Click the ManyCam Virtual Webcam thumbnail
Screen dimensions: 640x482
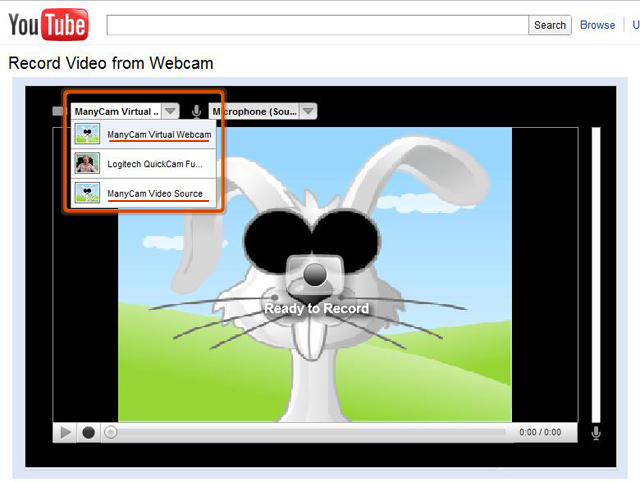coord(87,134)
